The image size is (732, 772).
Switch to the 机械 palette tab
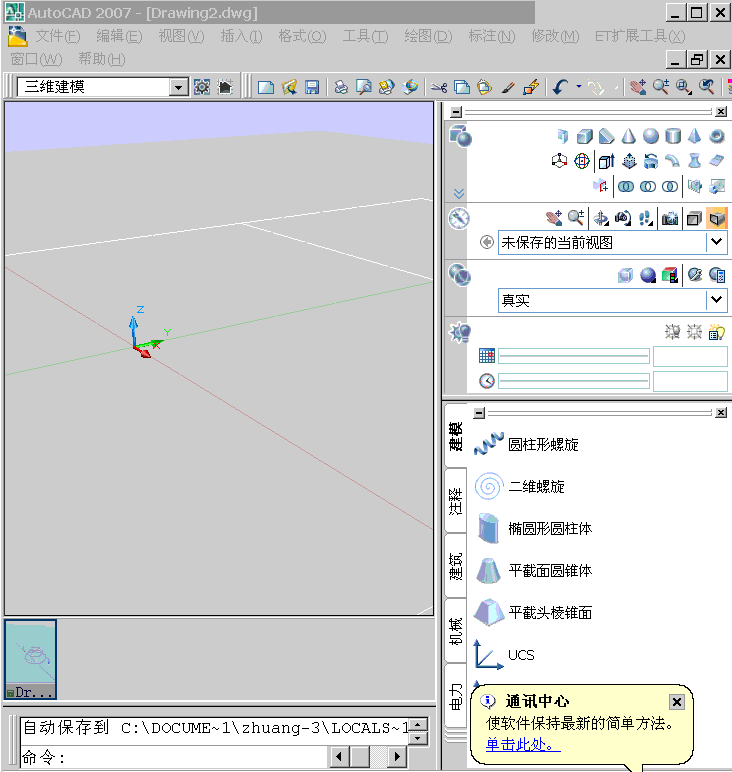(x=456, y=631)
